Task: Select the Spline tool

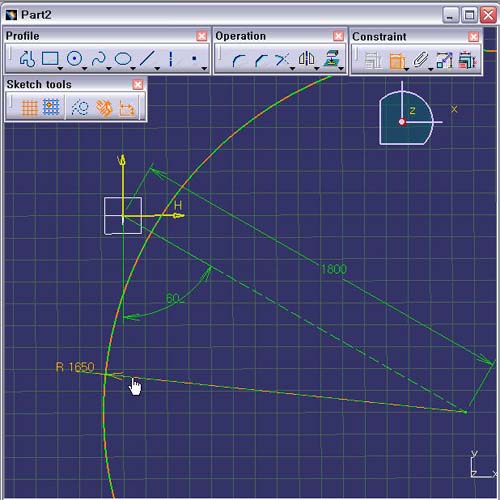Action: pyautogui.click(x=99, y=59)
